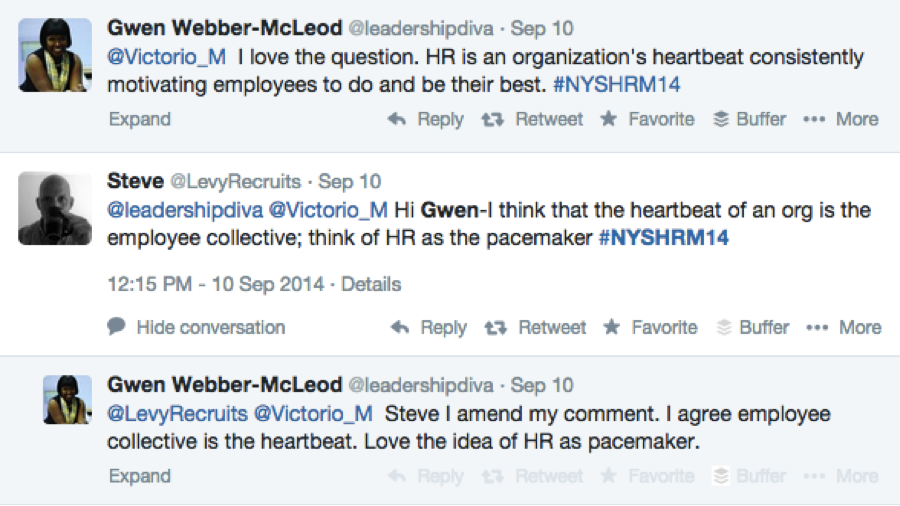Open More options on Gwen's first tweet
The image size is (900, 506).
(x=841, y=119)
